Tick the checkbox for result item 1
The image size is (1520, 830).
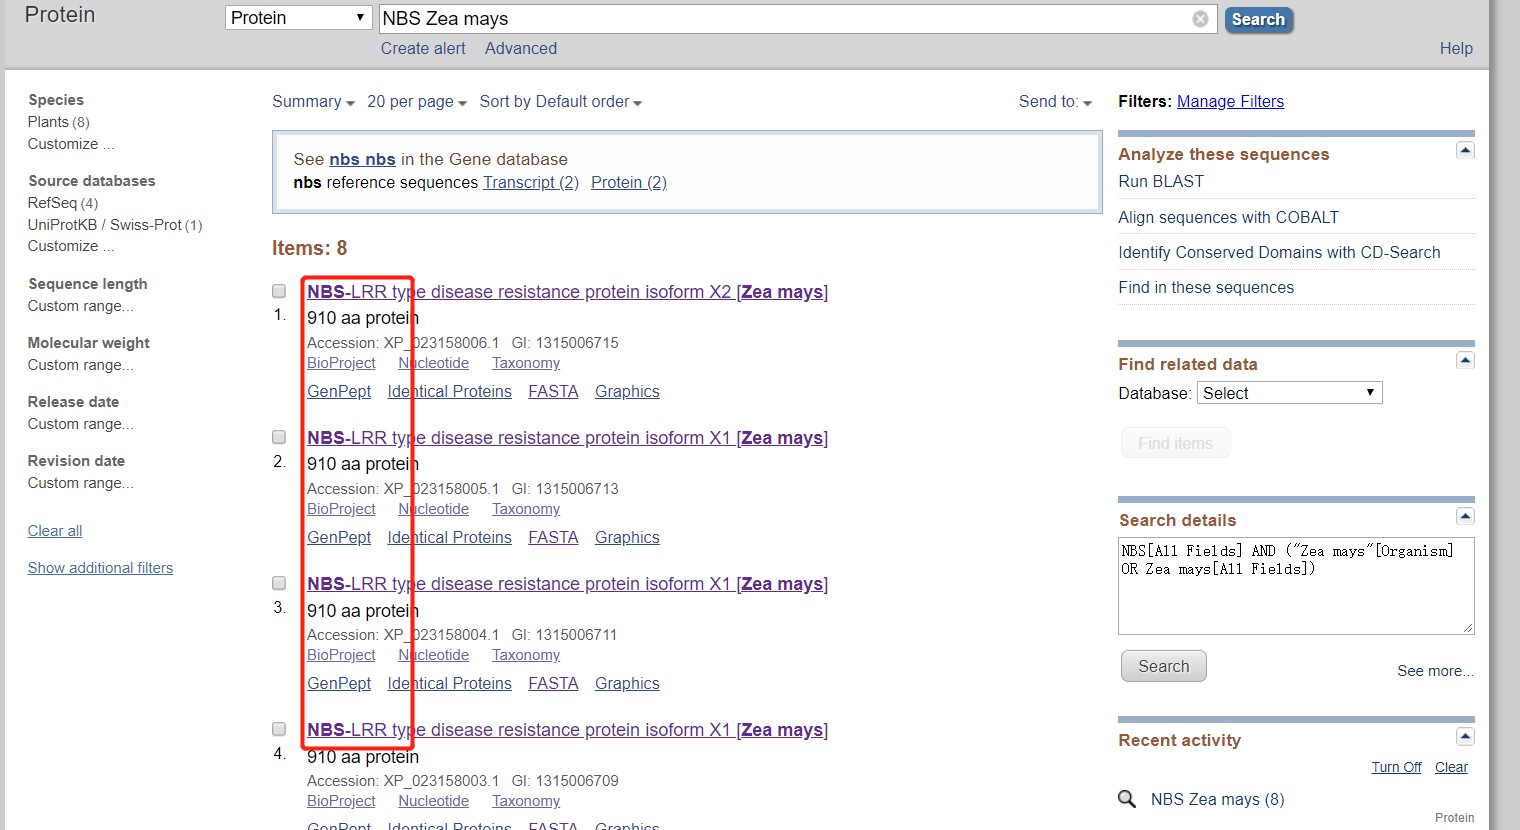tap(279, 291)
